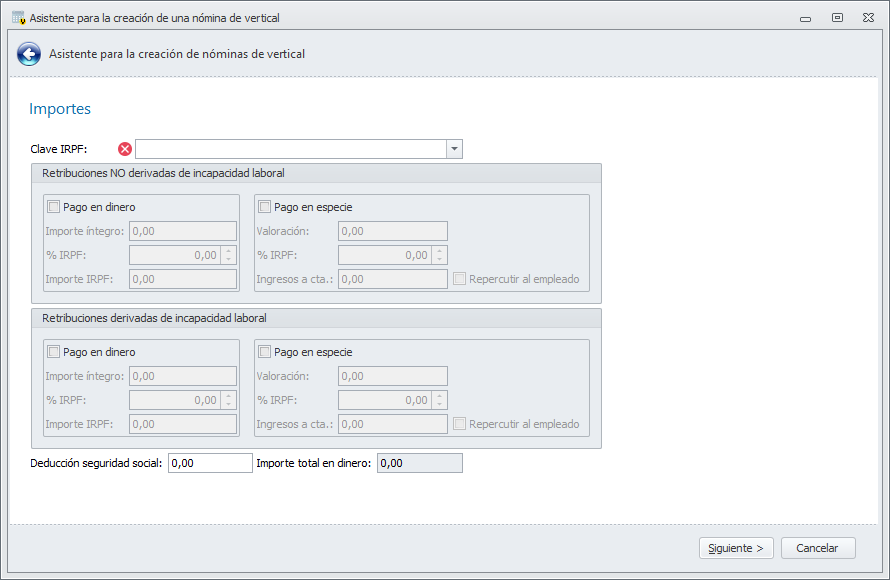Minimize the wizard window
This screenshot has width=890, height=580.
point(806,17)
